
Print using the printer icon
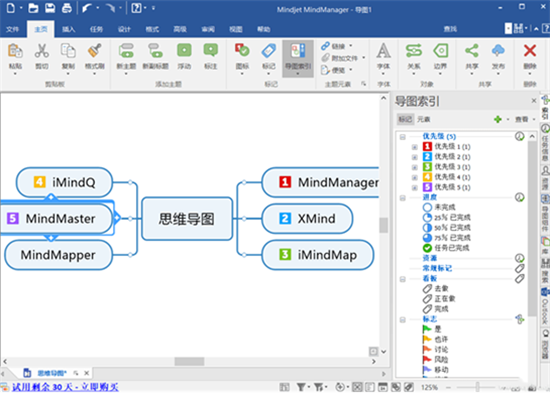coord(67,8)
